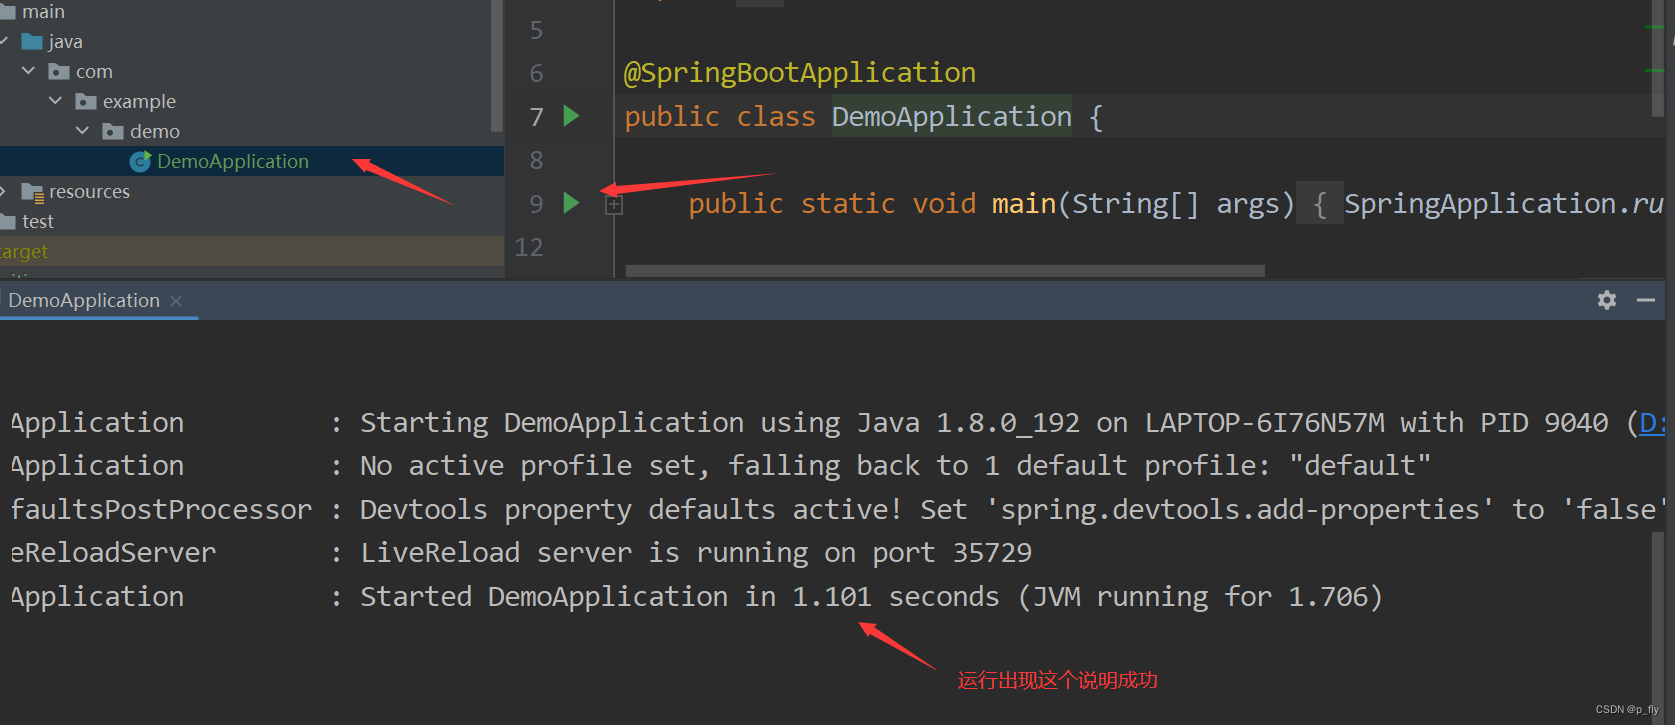Expand folded main method body
The width and height of the screenshot is (1675, 725).
614,205
